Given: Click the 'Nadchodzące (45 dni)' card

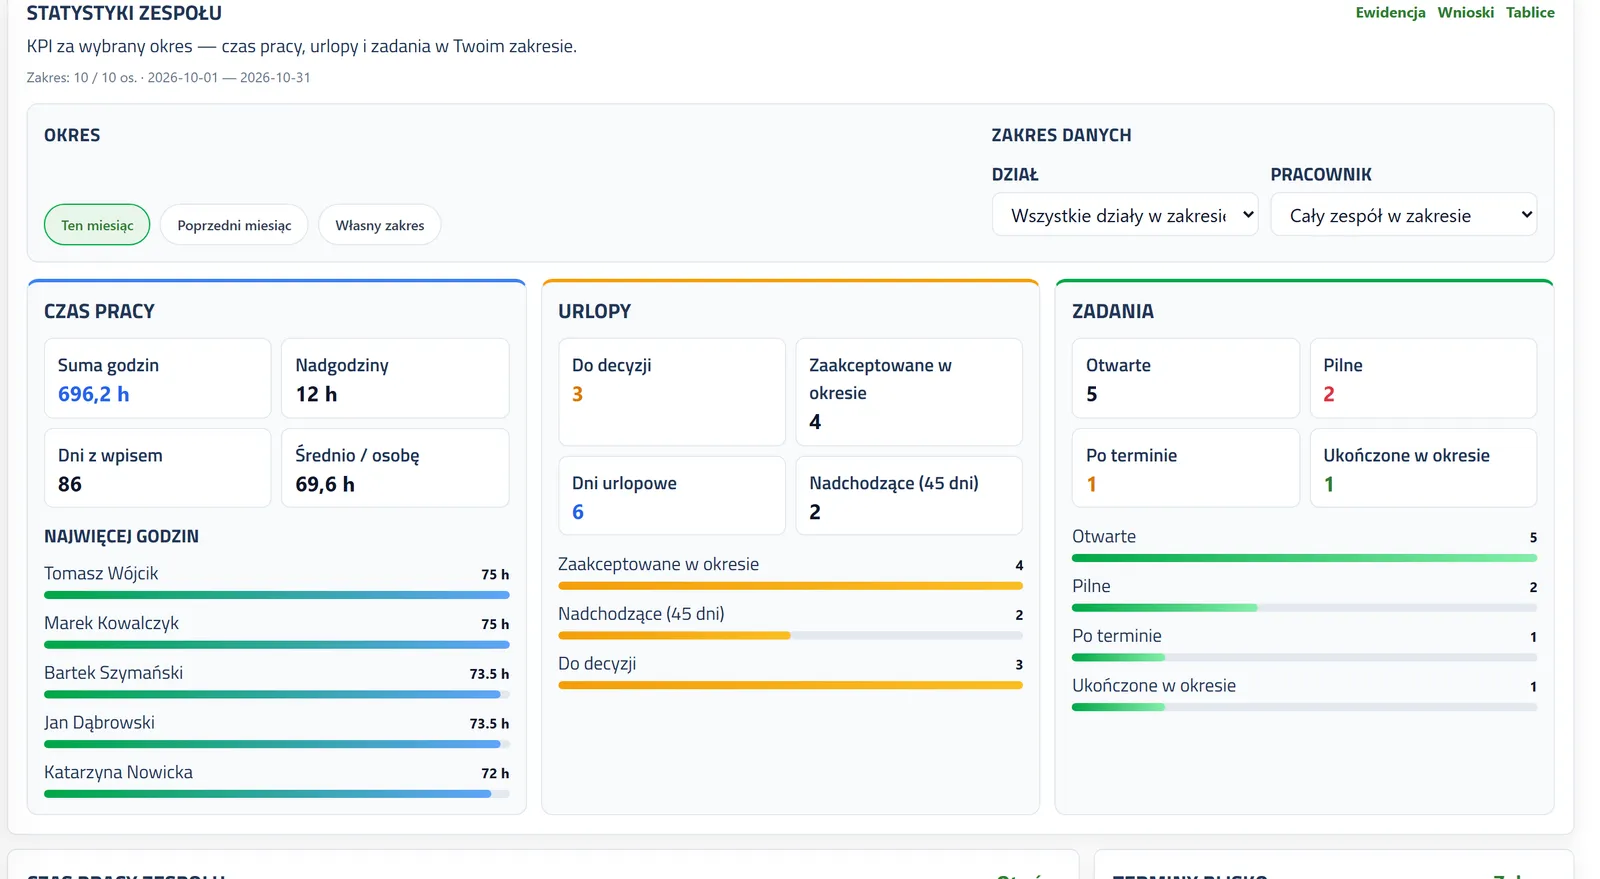Looking at the screenshot, I should (x=909, y=496).
